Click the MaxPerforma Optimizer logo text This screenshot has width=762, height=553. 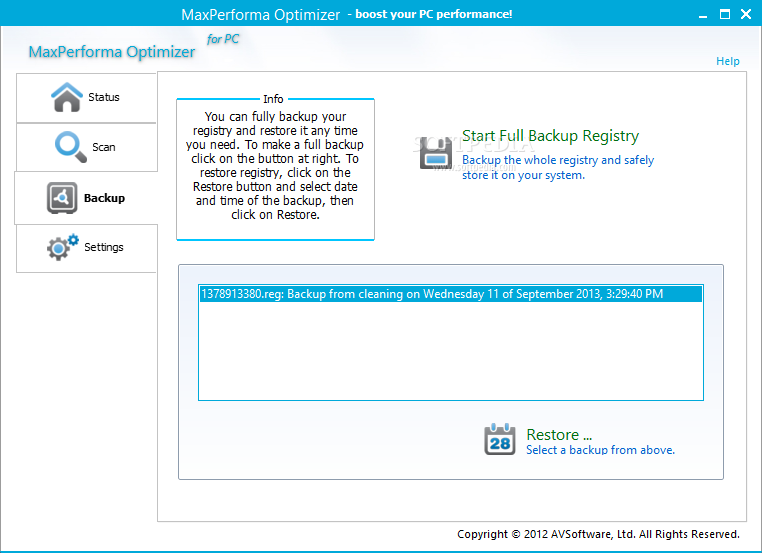[112, 52]
